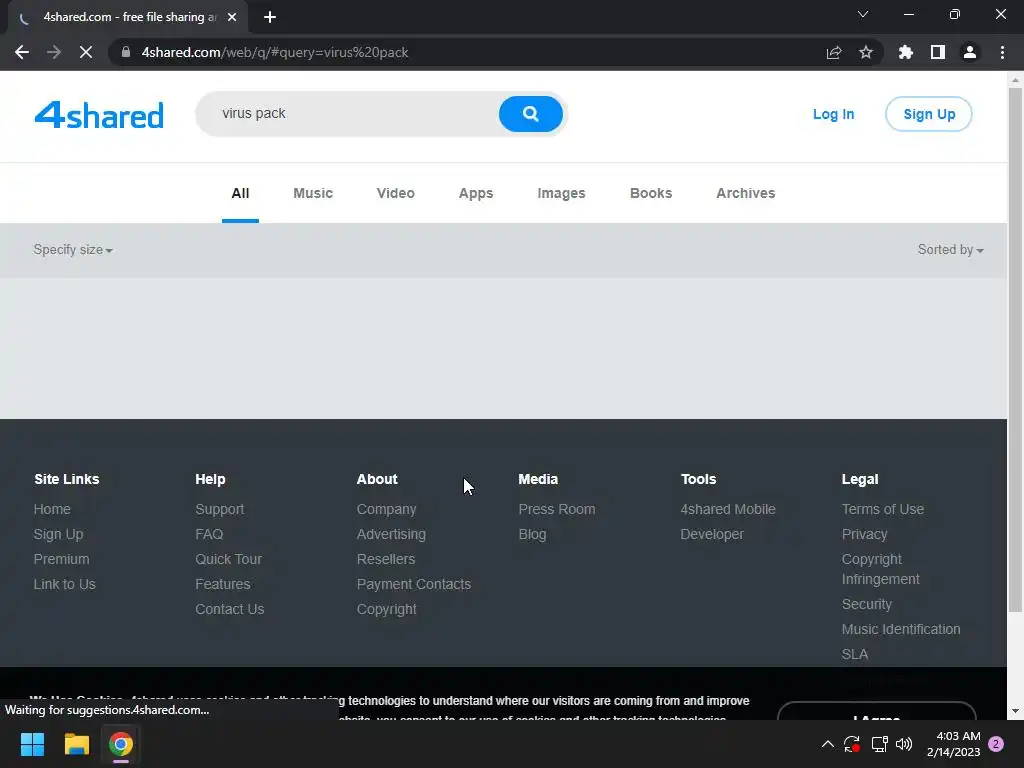Share this page using share icon
The height and width of the screenshot is (768, 1024).
pos(834,52)
